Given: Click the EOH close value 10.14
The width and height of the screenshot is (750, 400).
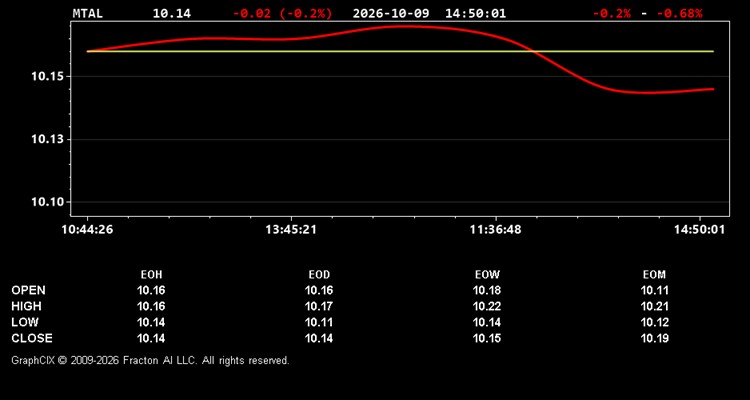Looking at the screenshot, I should [151, 338].
